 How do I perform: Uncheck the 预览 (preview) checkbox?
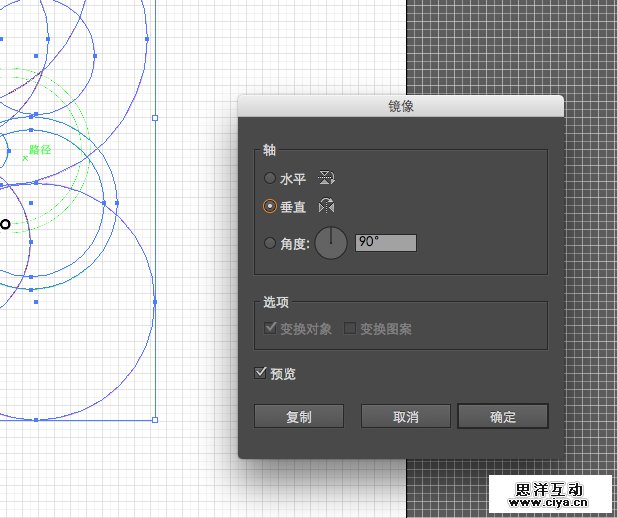261,373
